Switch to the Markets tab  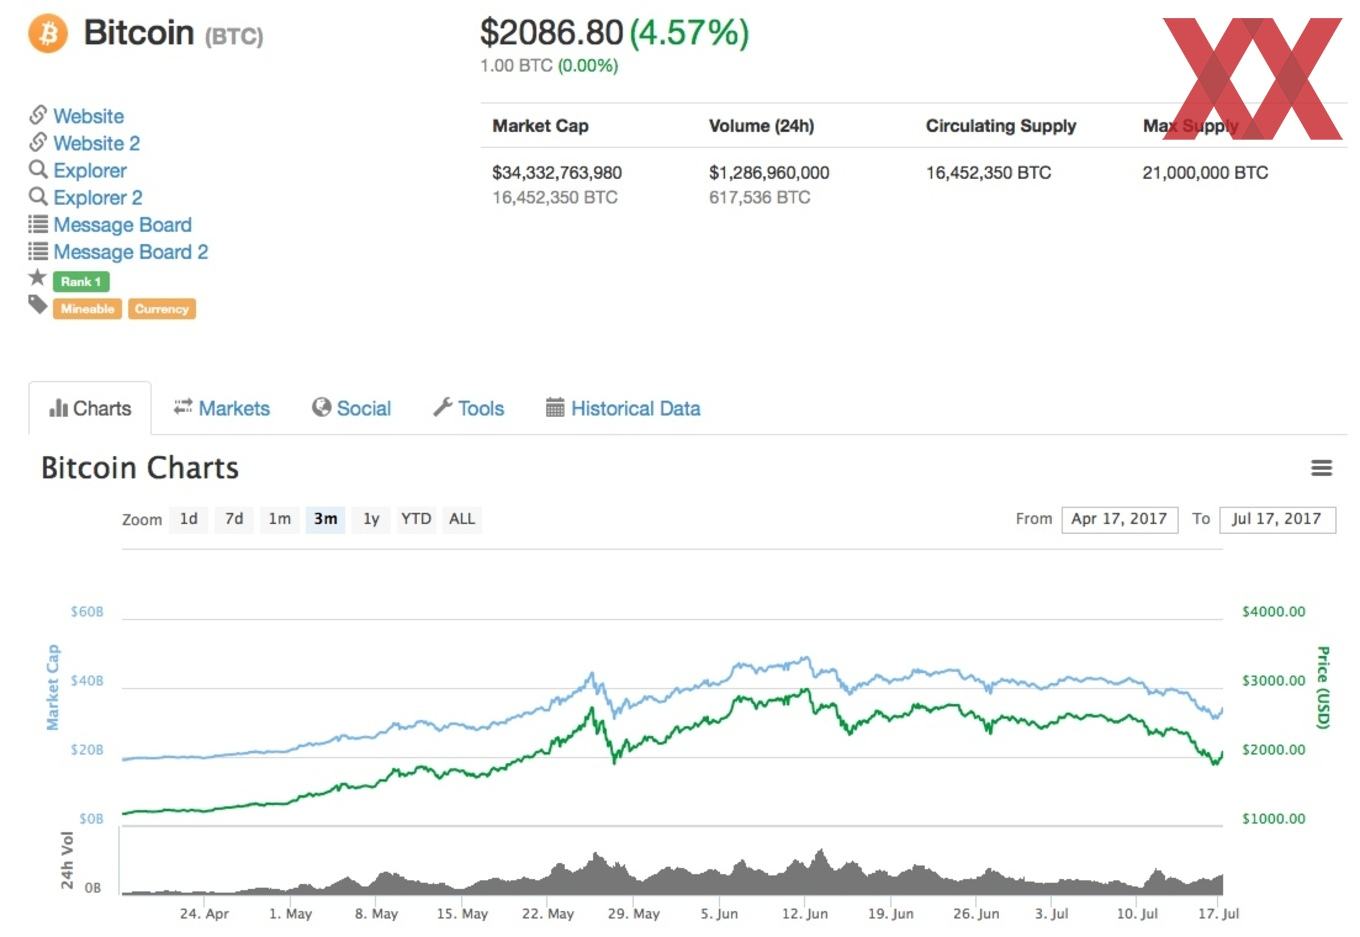pos(222,408)
